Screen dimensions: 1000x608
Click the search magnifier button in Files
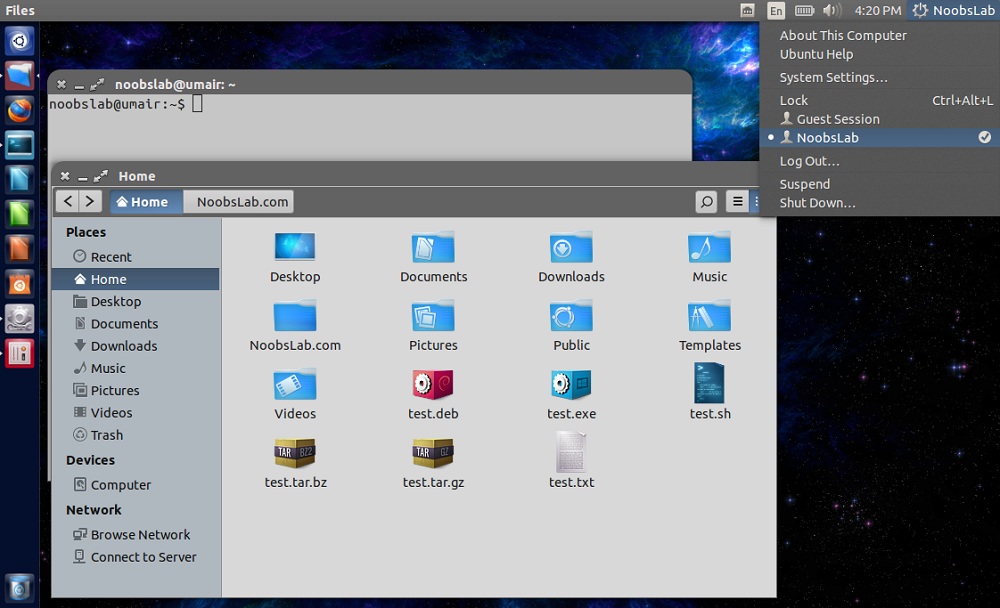706,202
